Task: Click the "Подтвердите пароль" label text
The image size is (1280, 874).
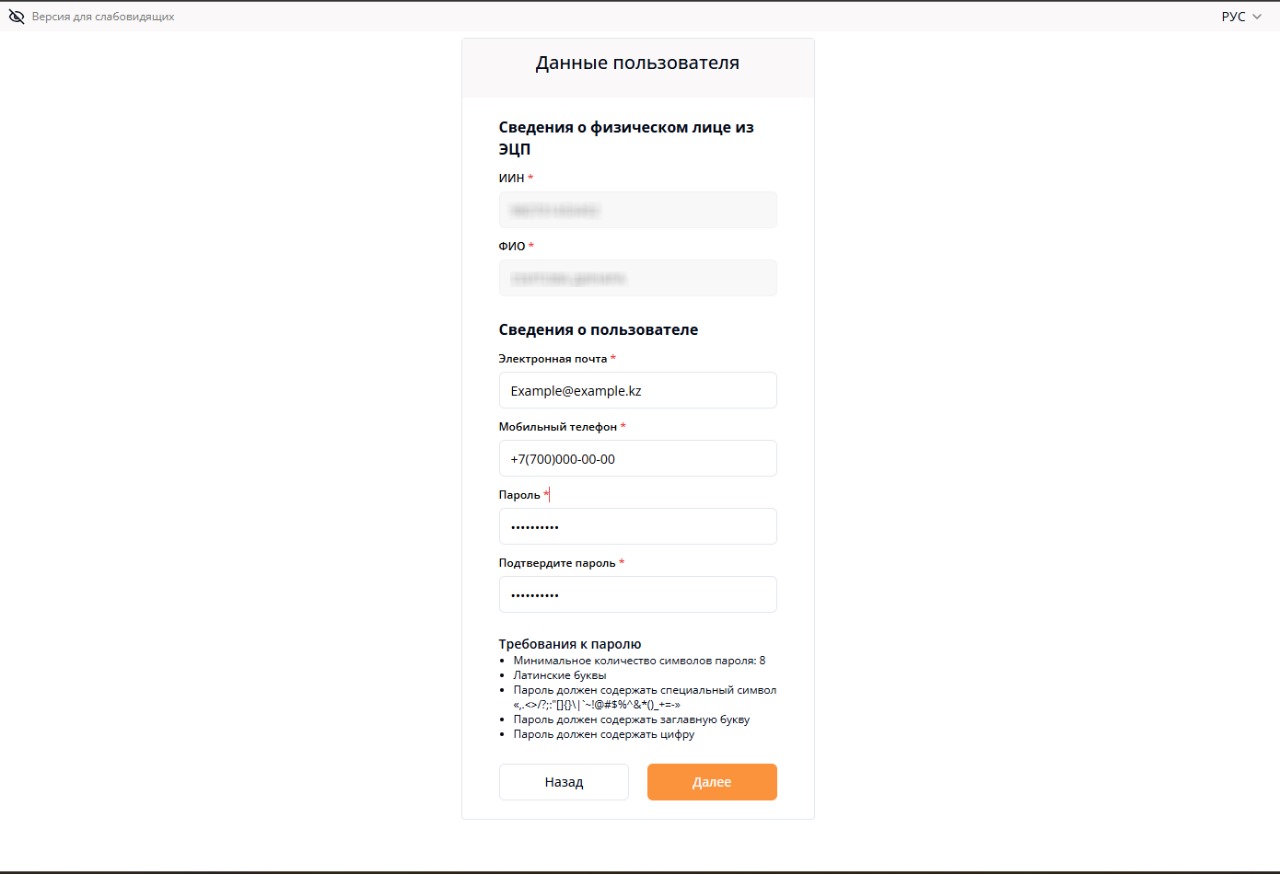Action: pos(556,562)
